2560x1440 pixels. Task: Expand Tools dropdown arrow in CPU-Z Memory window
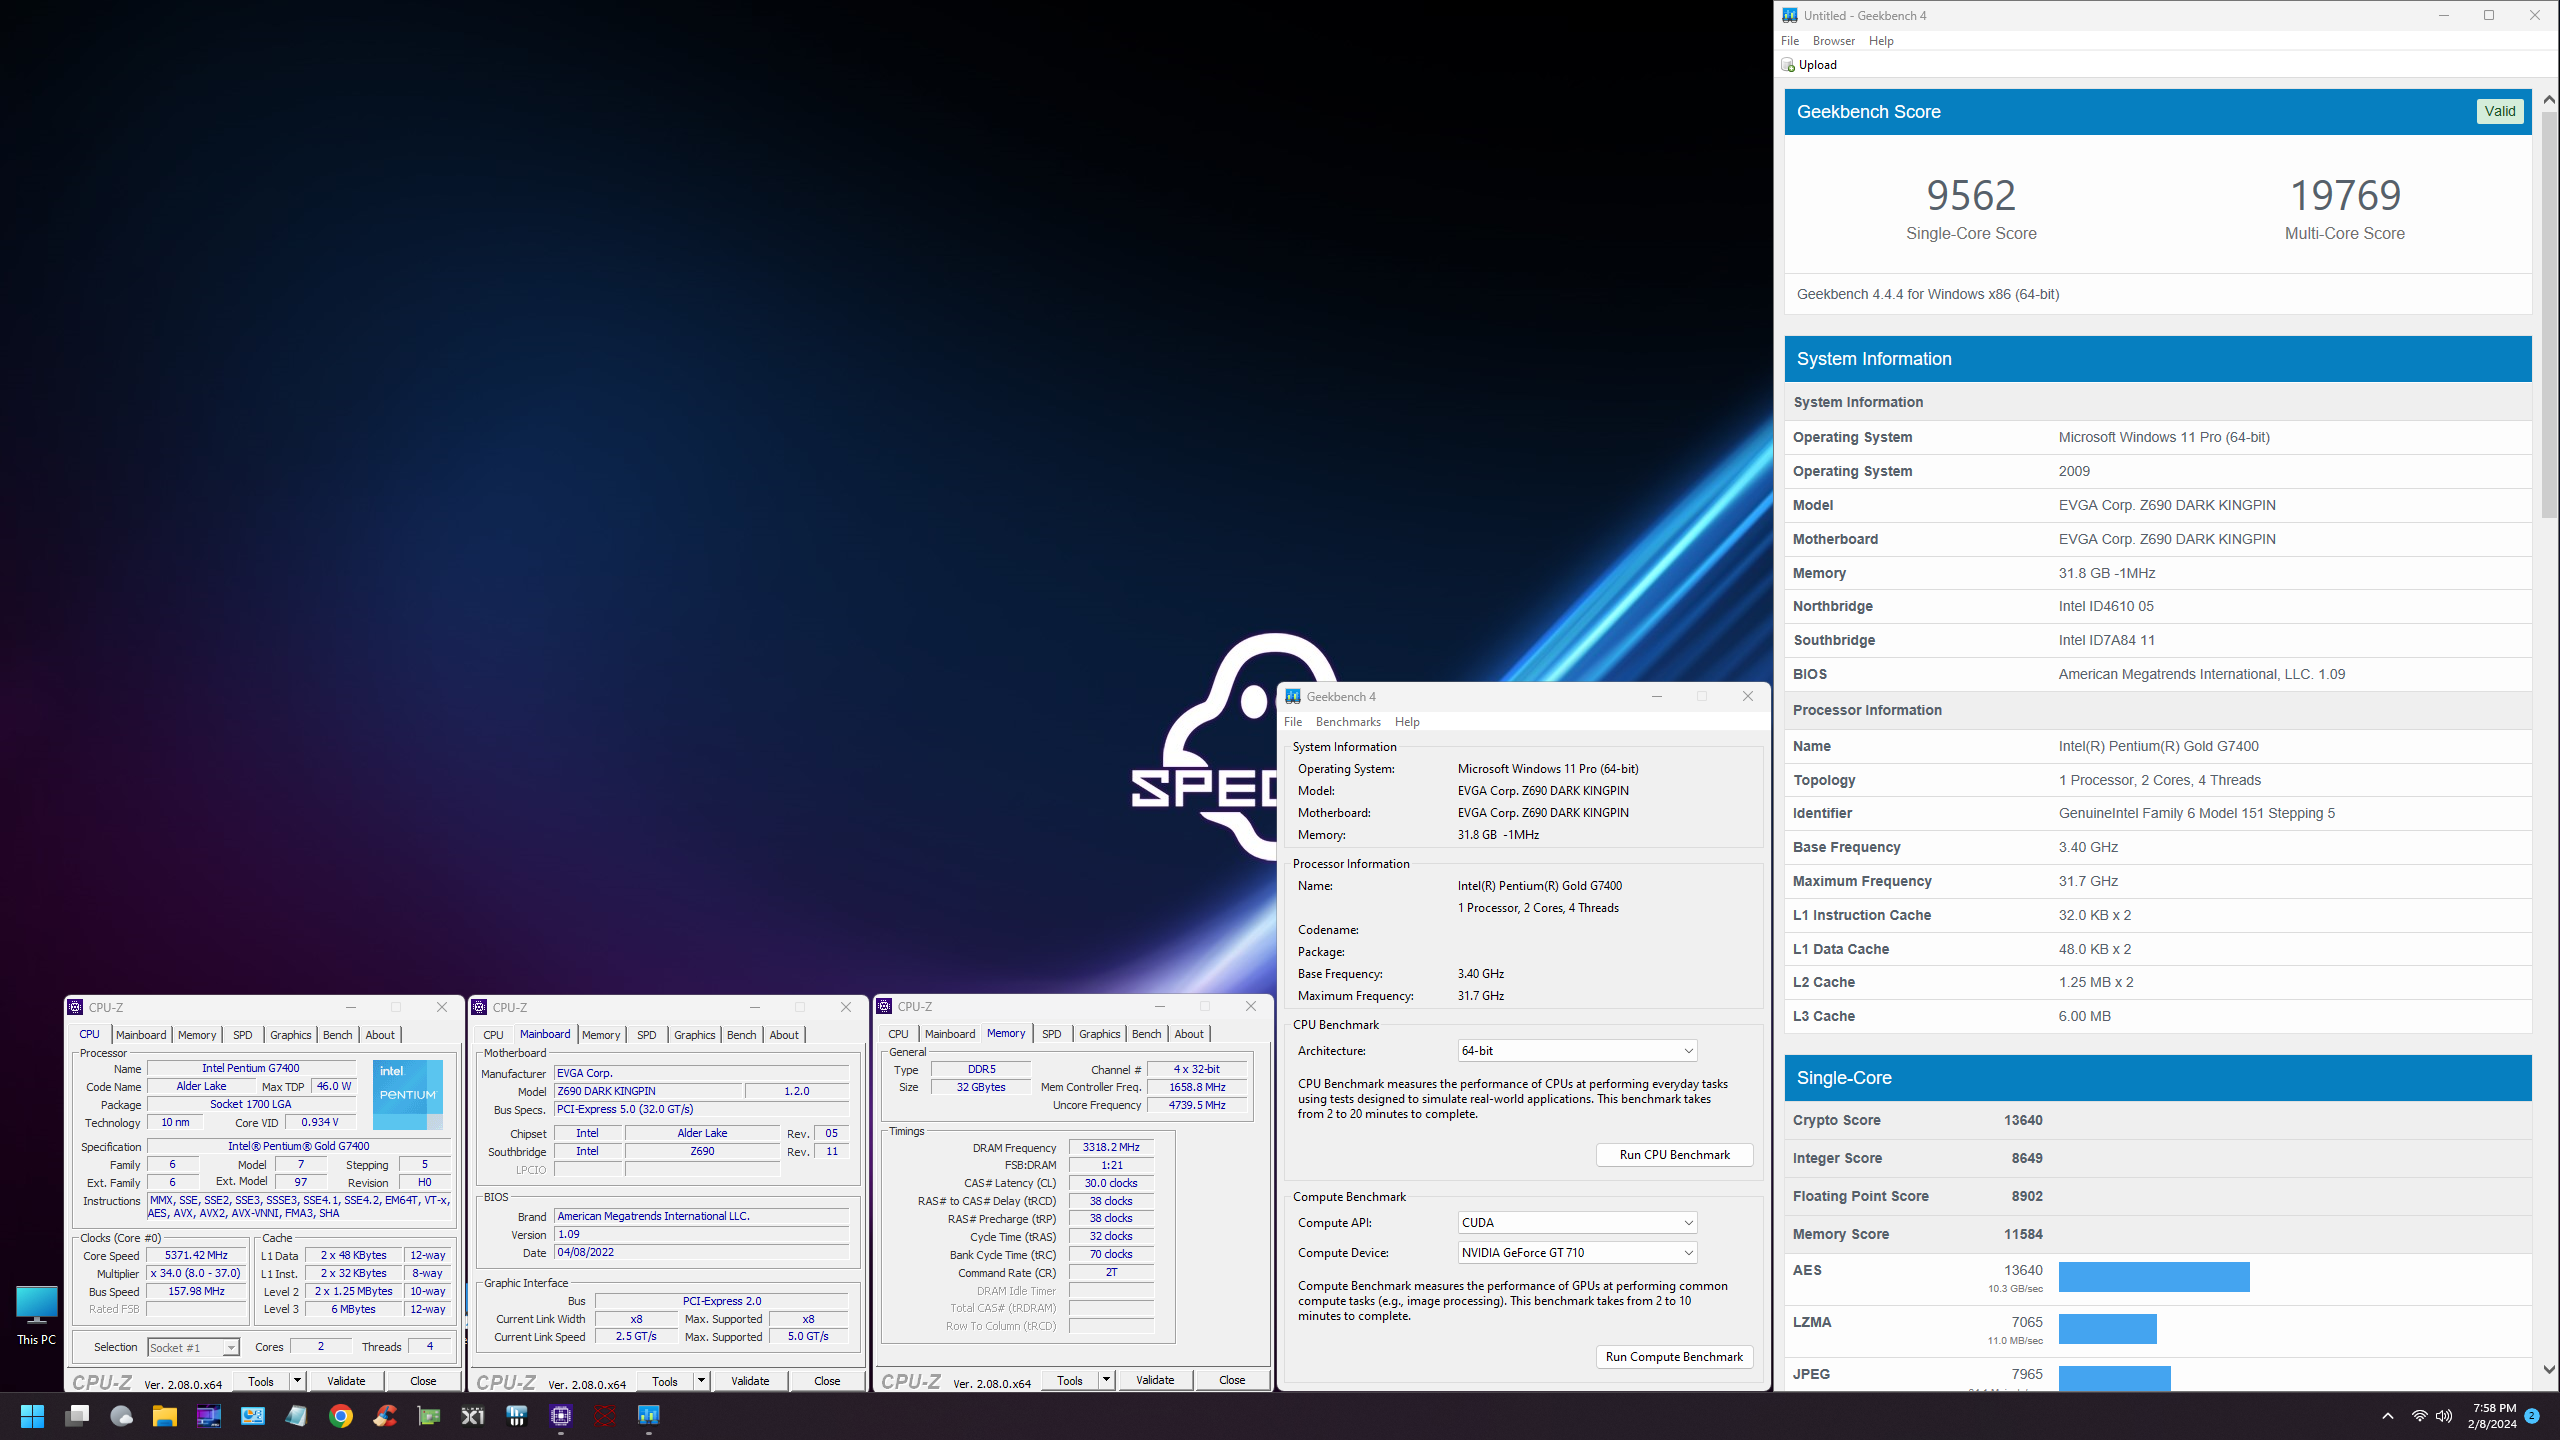1106,1380
